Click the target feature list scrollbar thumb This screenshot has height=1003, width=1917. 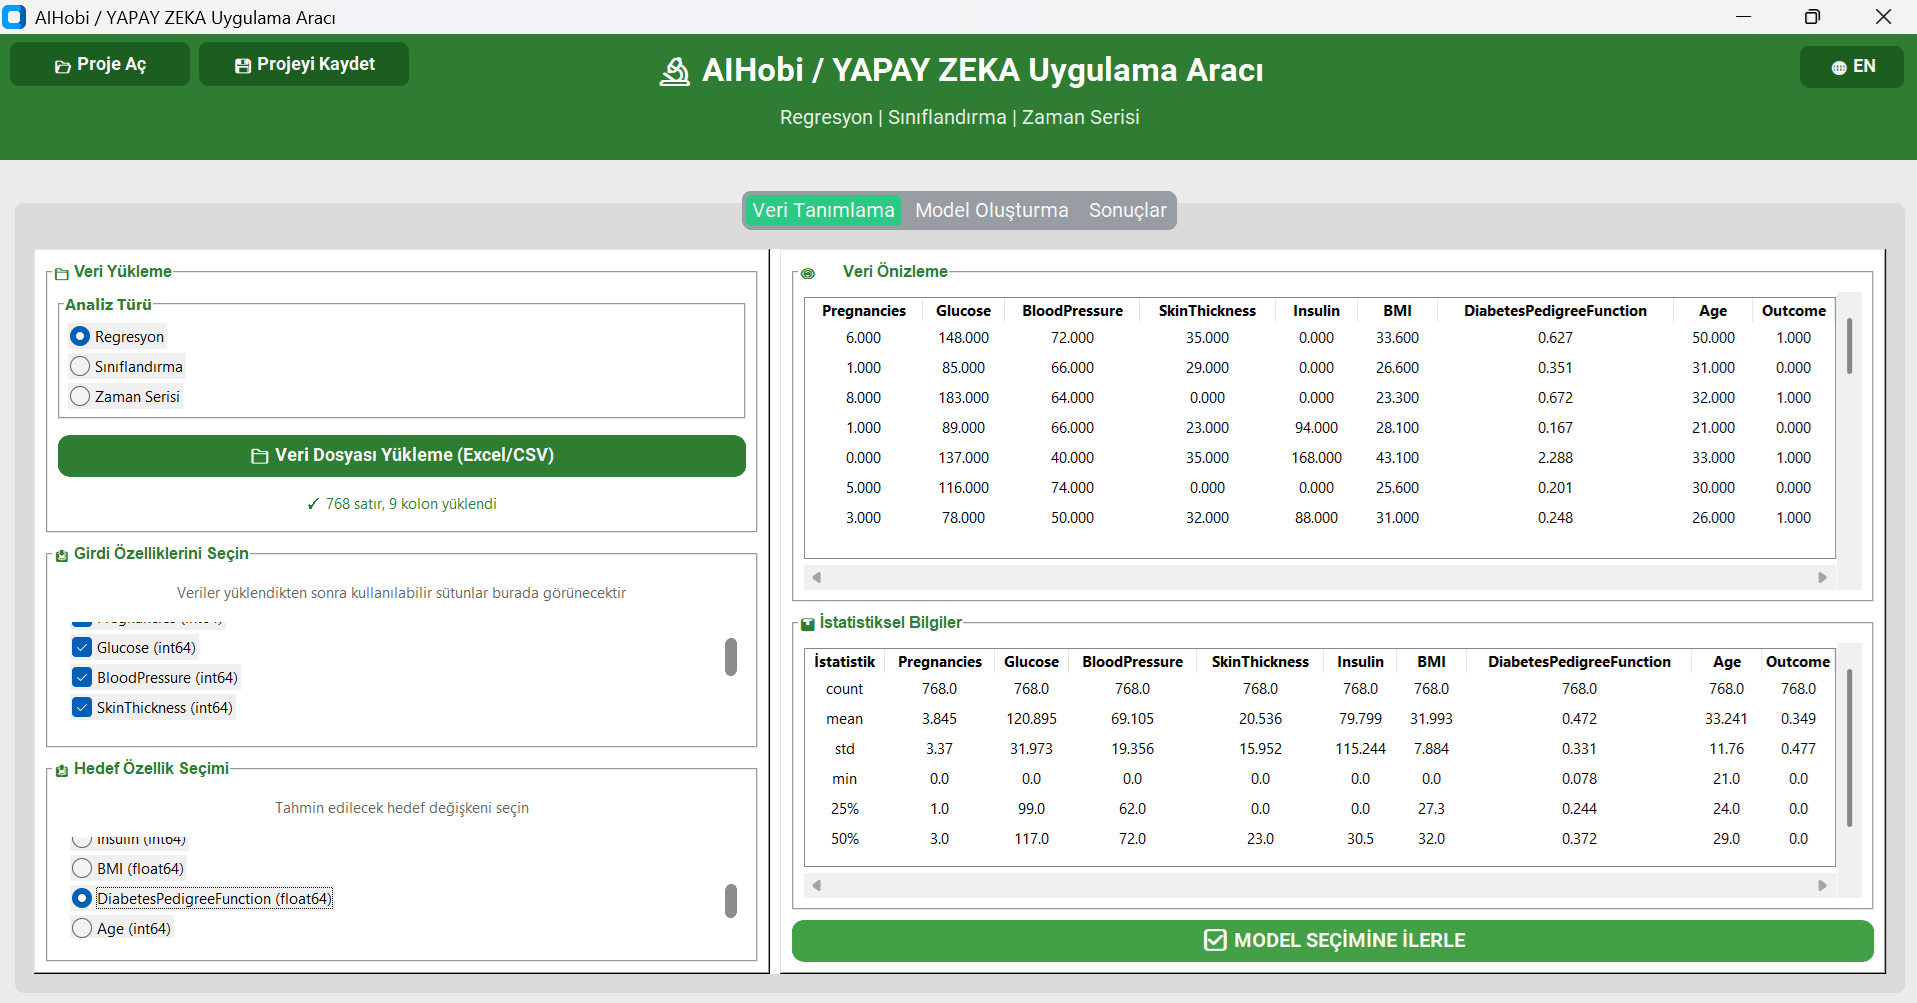tap(731, 901)
